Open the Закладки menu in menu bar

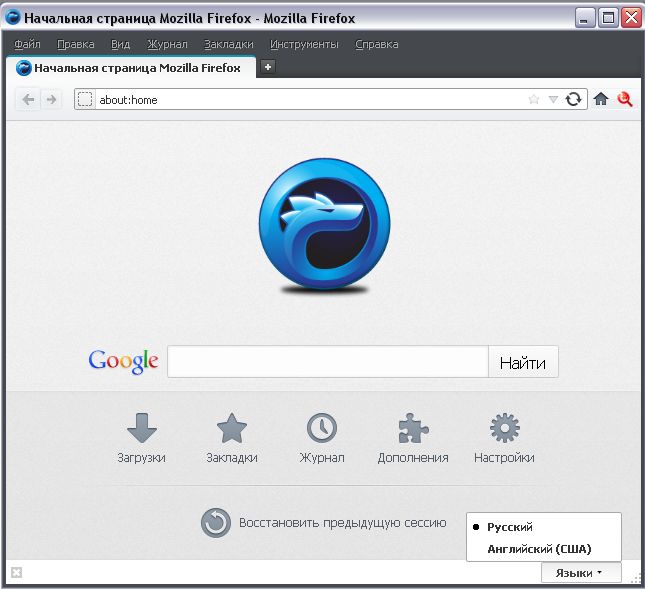coord(229,44)
